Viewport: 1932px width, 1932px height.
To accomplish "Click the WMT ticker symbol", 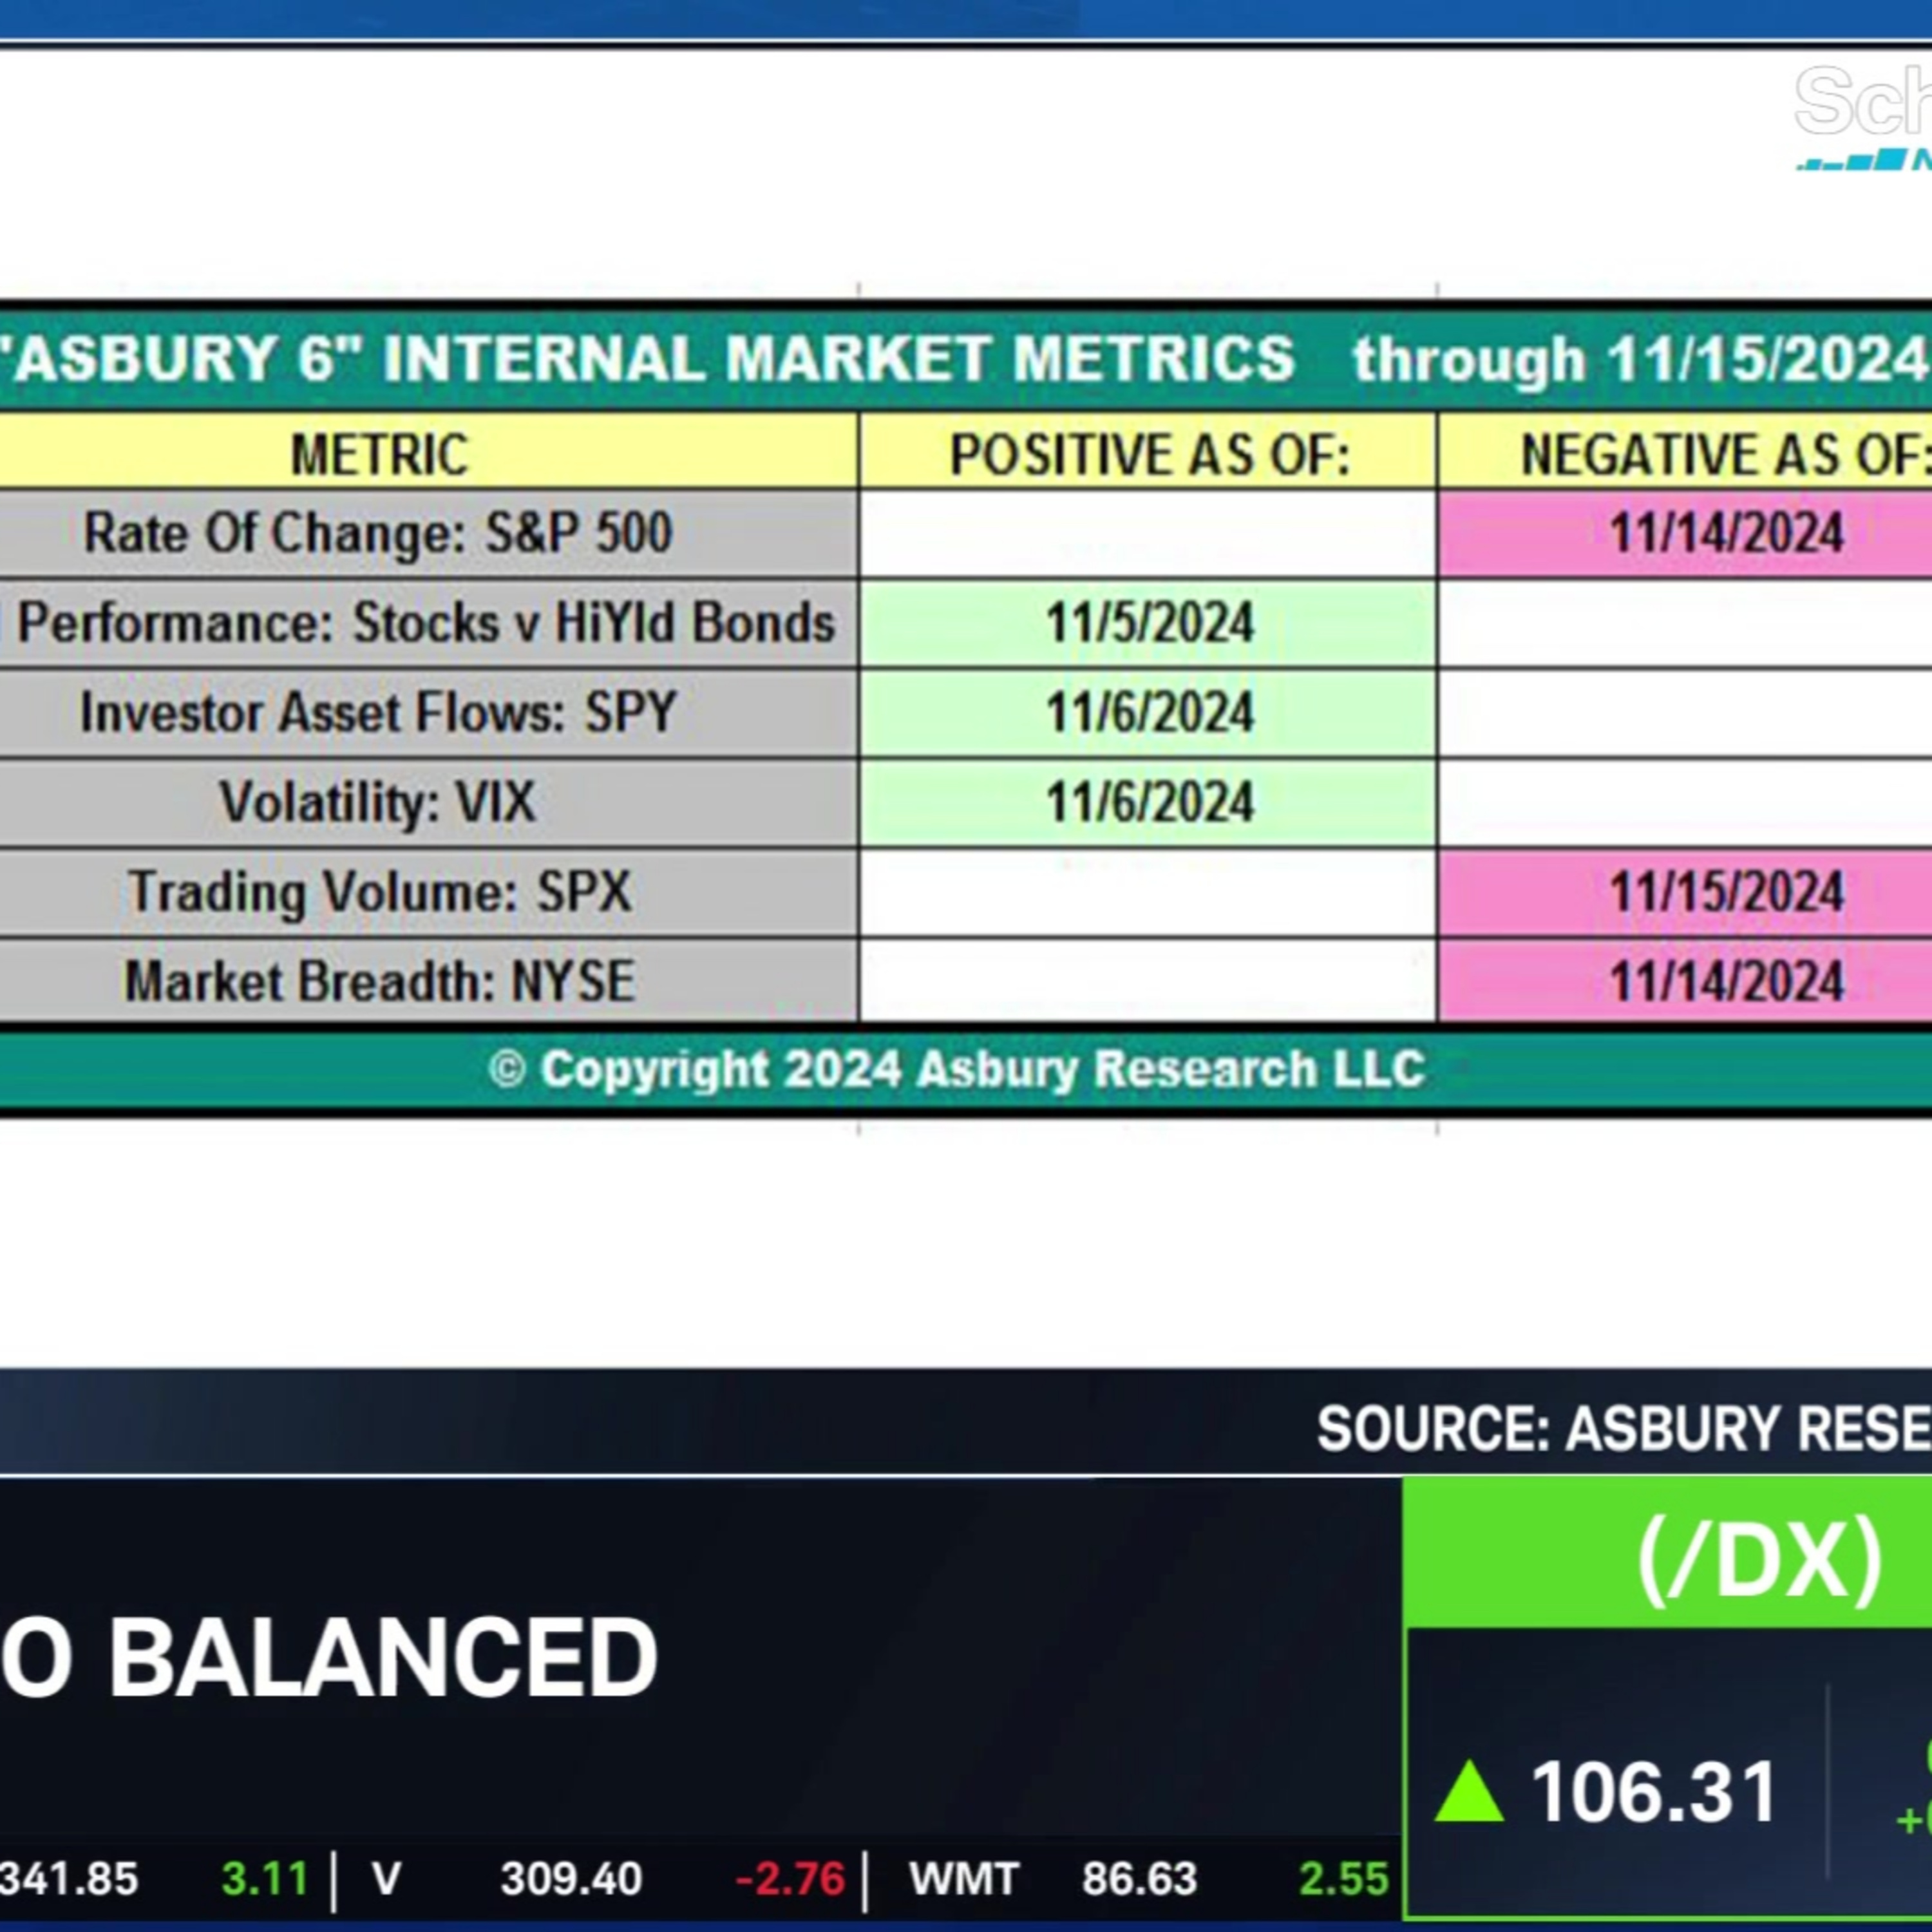I will tap(963, 1879).
